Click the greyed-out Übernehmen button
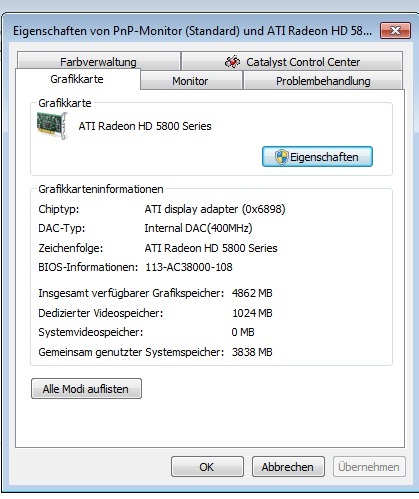Image resolution: width=419 pixels, height=499 pixels. pyautogui.click(x=369, y=467)
